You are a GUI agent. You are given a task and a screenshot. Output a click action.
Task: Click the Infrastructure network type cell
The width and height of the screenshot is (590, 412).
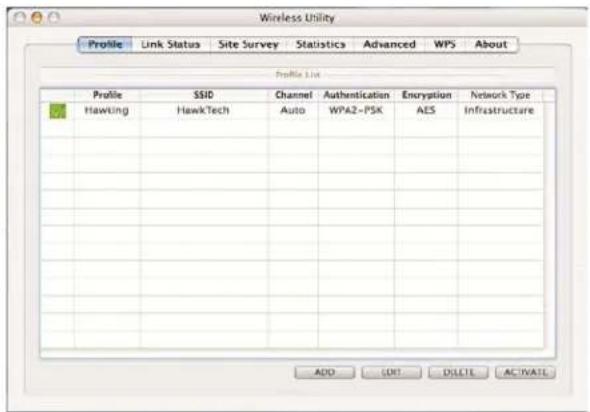[499, 111]
